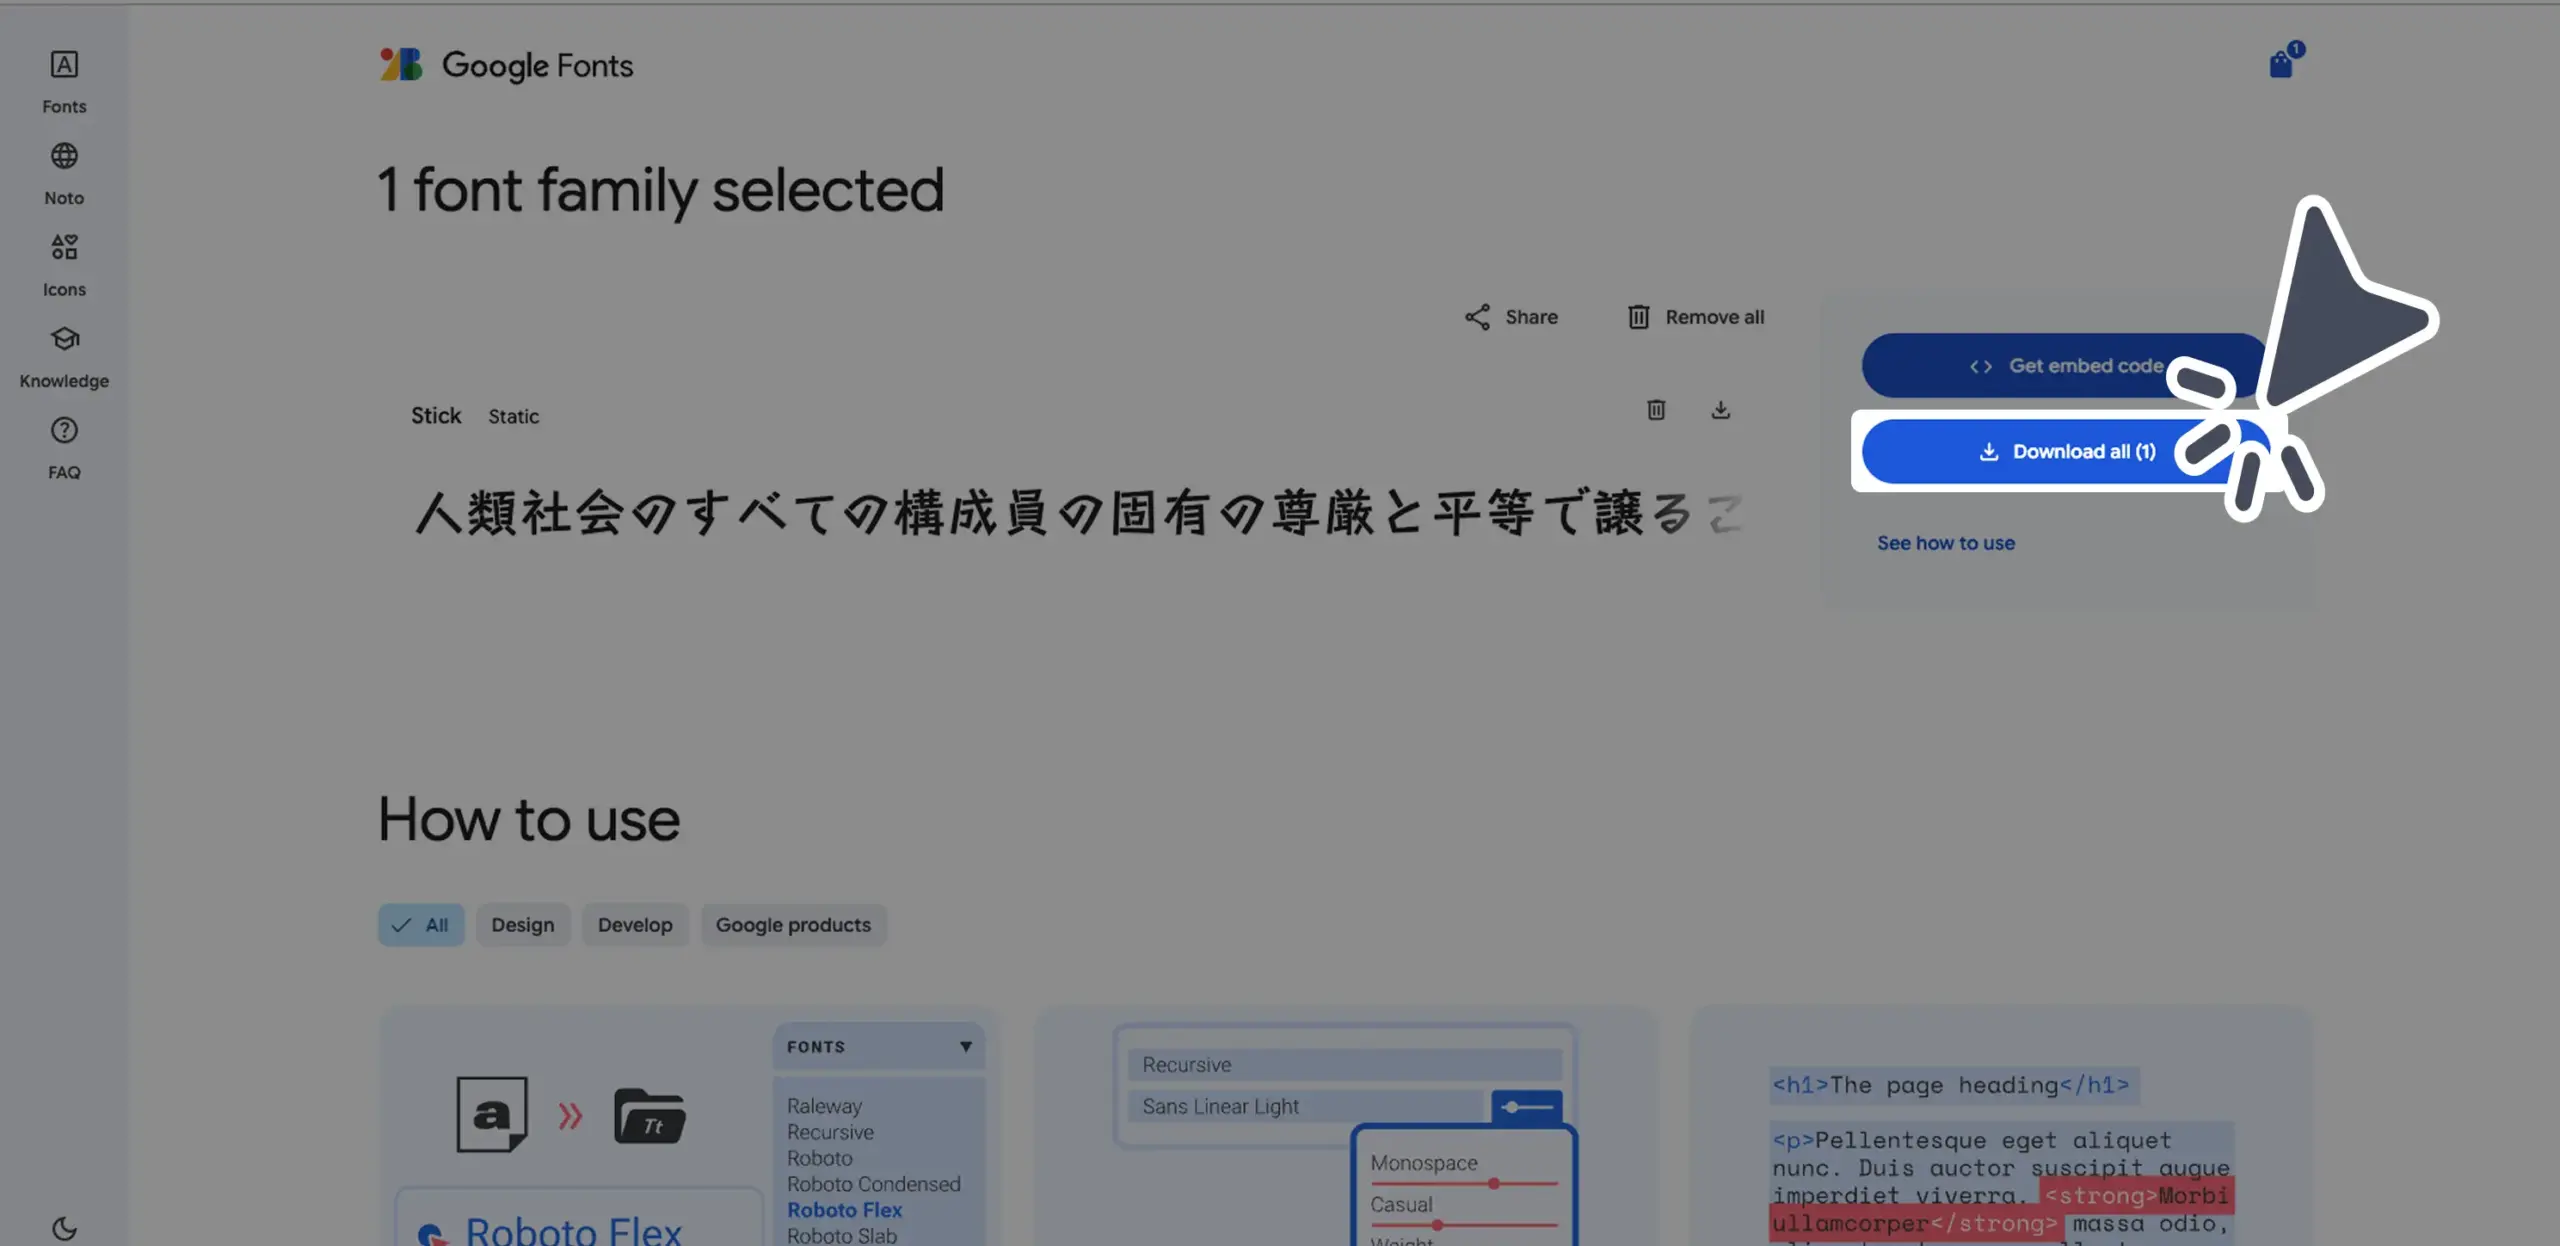Toggle dark mode moon icon
Viewport: 2560px width, 1246px height.
64,1228
